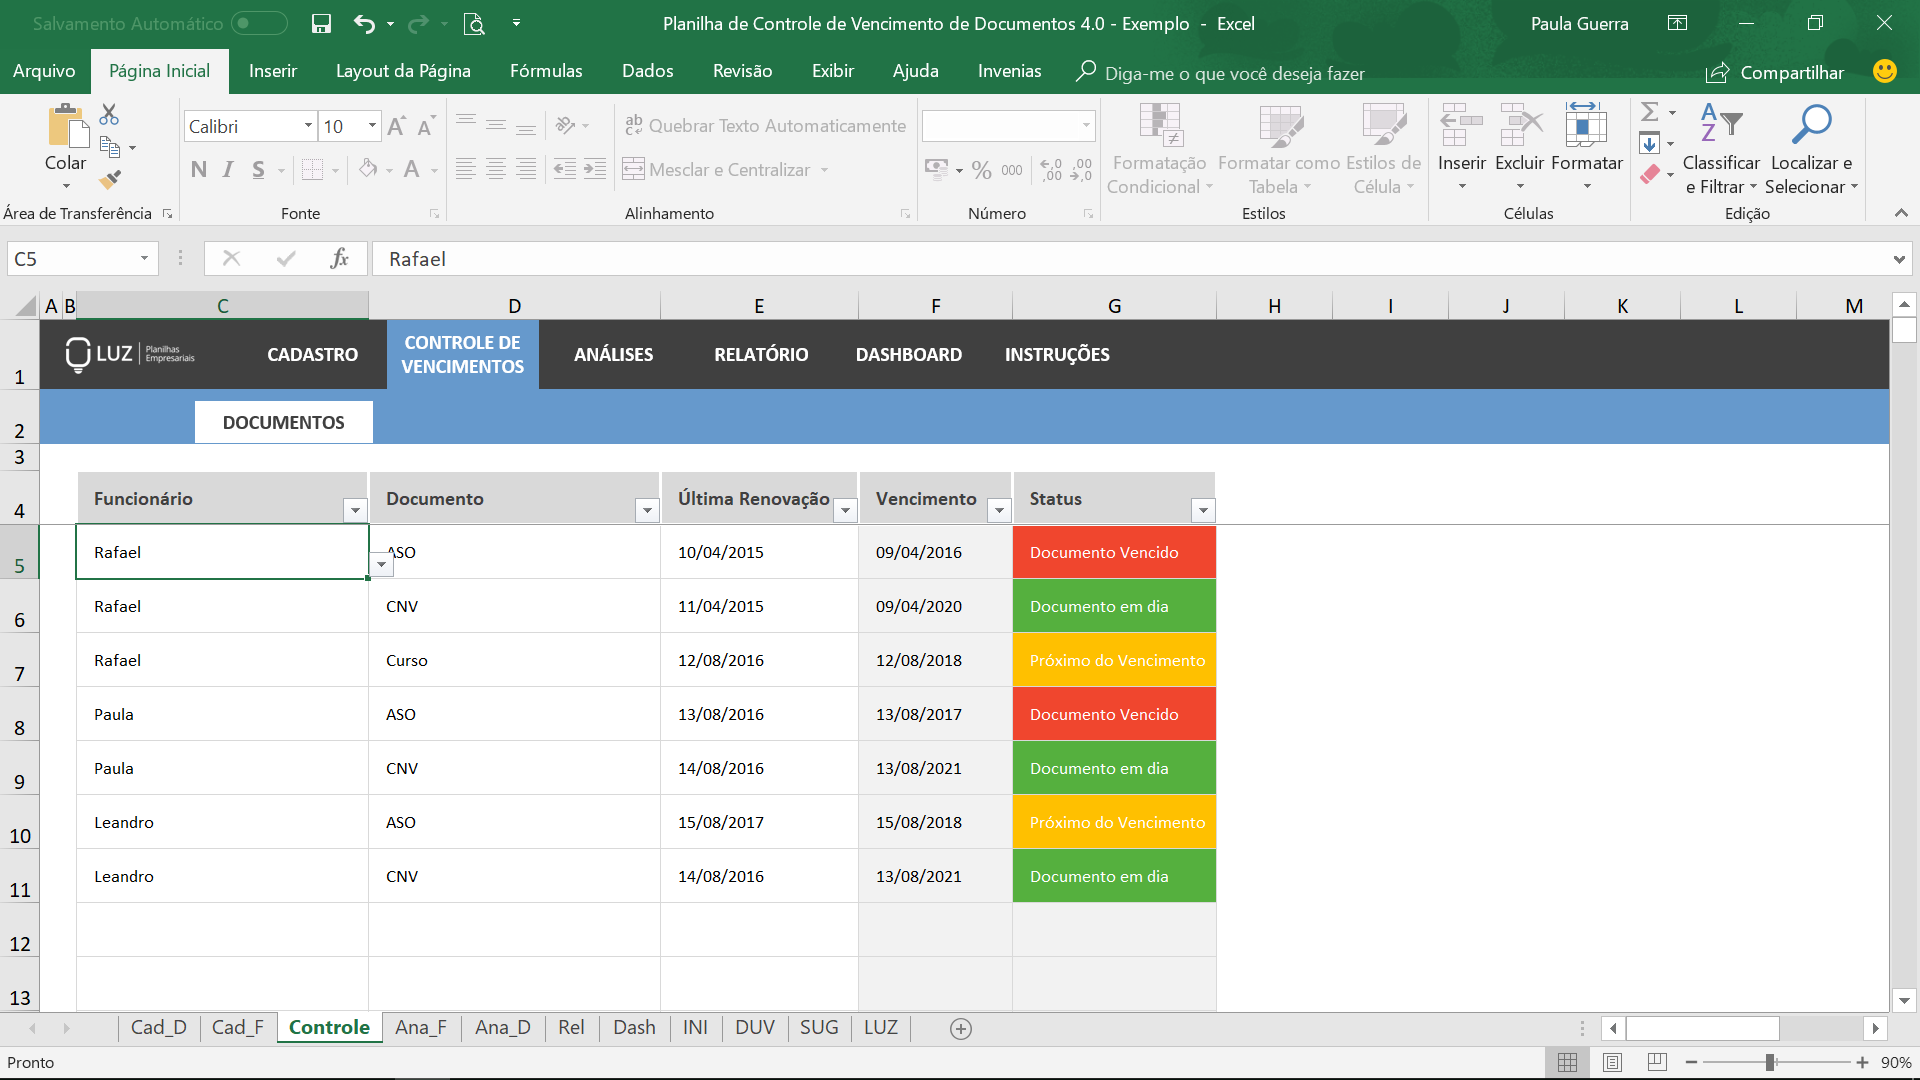Click the AutoSum sigma icon
The height and width of the screenshot is (1080, 1920).
coord(1650,112)
